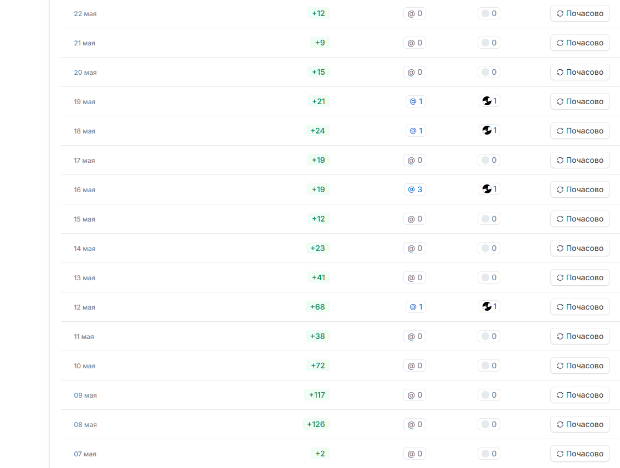Viewport: 620px width, 468px height.
Task: Click the mentions badge for 08 мая
Action: pos(414,424)
